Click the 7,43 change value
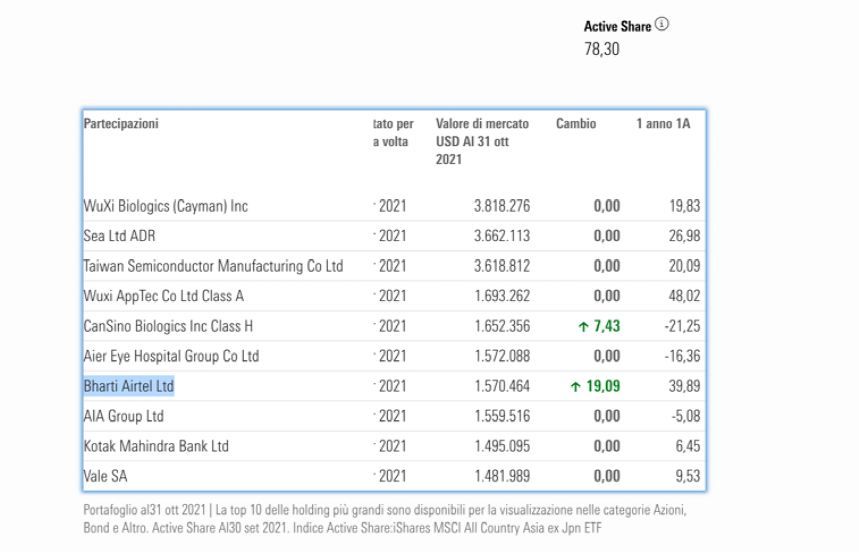 607,326
